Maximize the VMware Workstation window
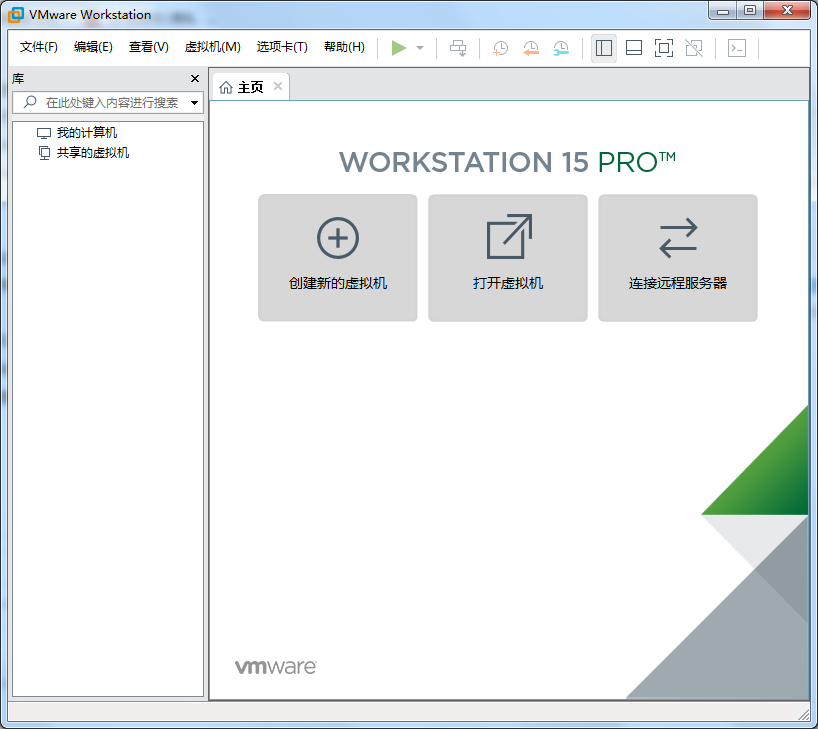 (750, 10)
